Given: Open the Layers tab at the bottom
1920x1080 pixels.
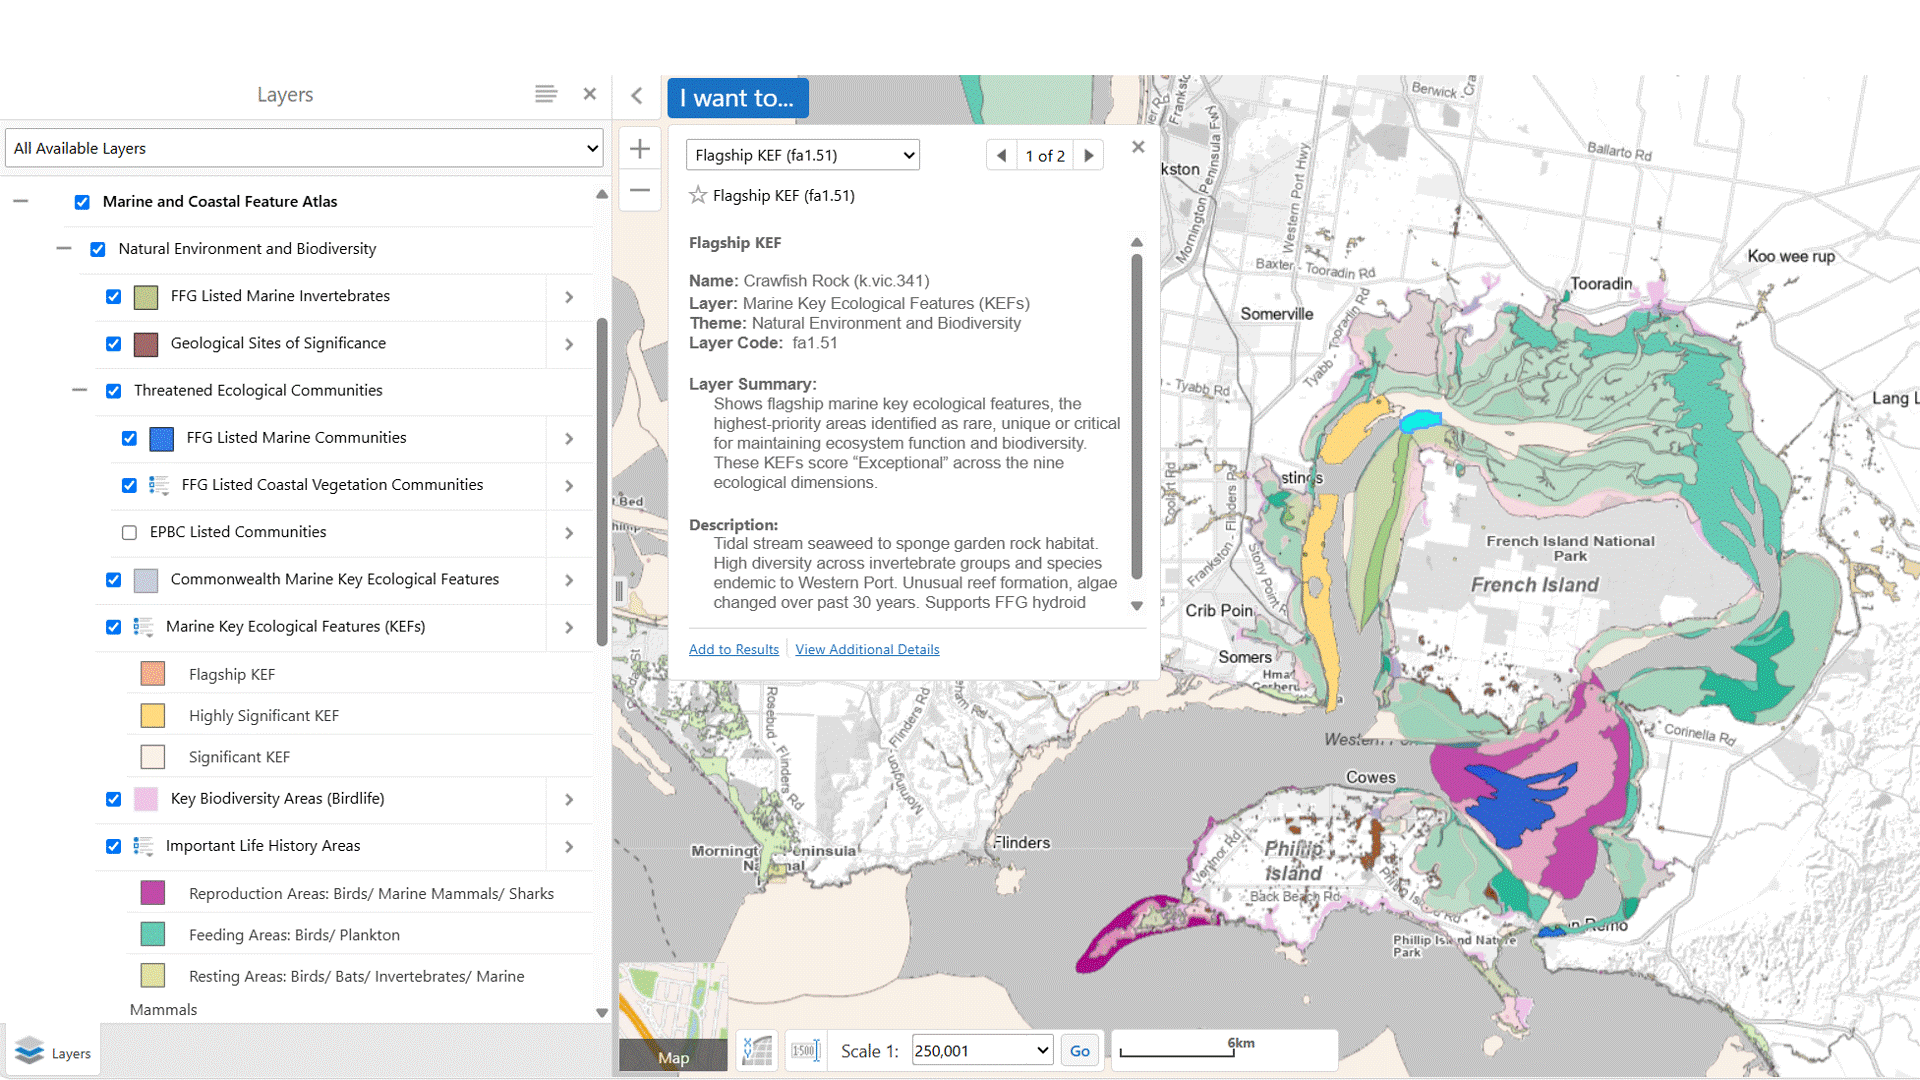Looking at the screenshot, I should pyautogui.click(x=52, y=1052).
